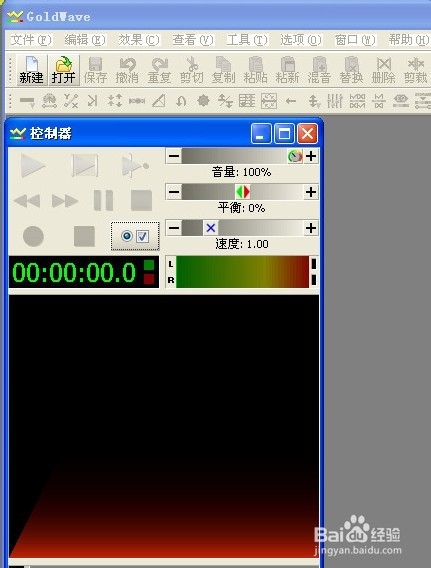Click the 平衡 balance slider handle

243,192
